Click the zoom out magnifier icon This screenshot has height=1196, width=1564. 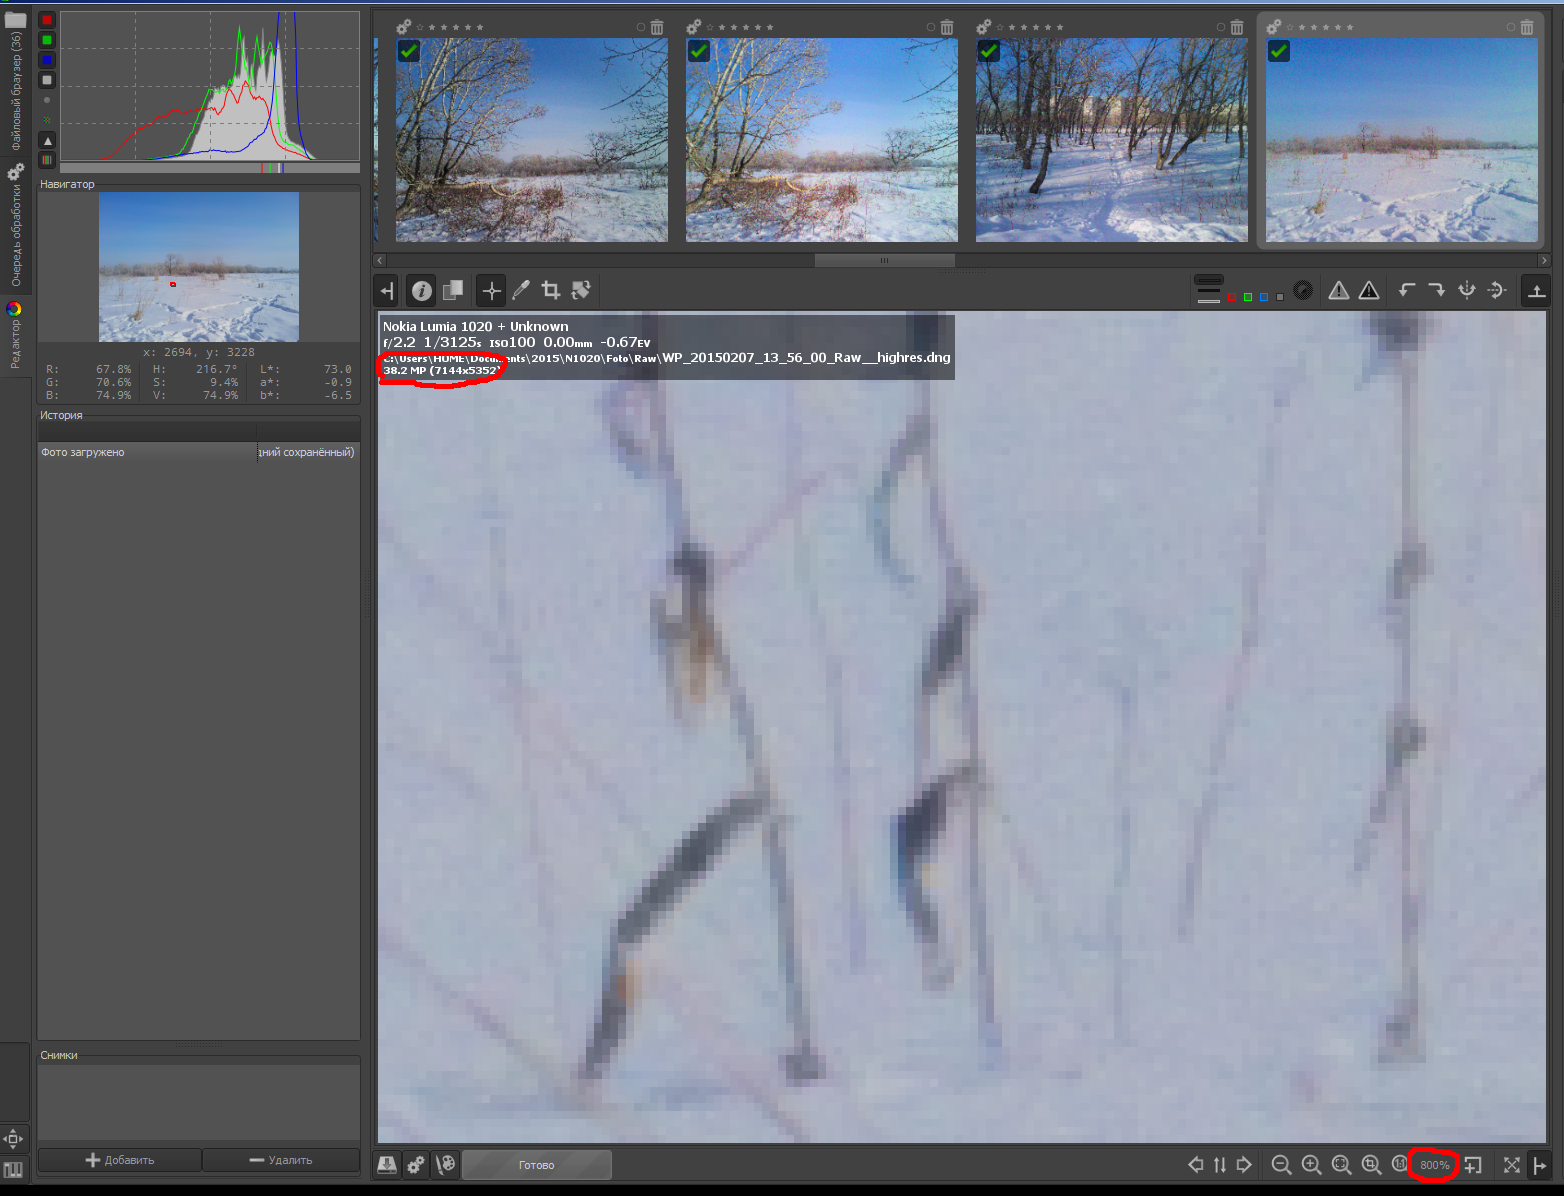1281,1165
